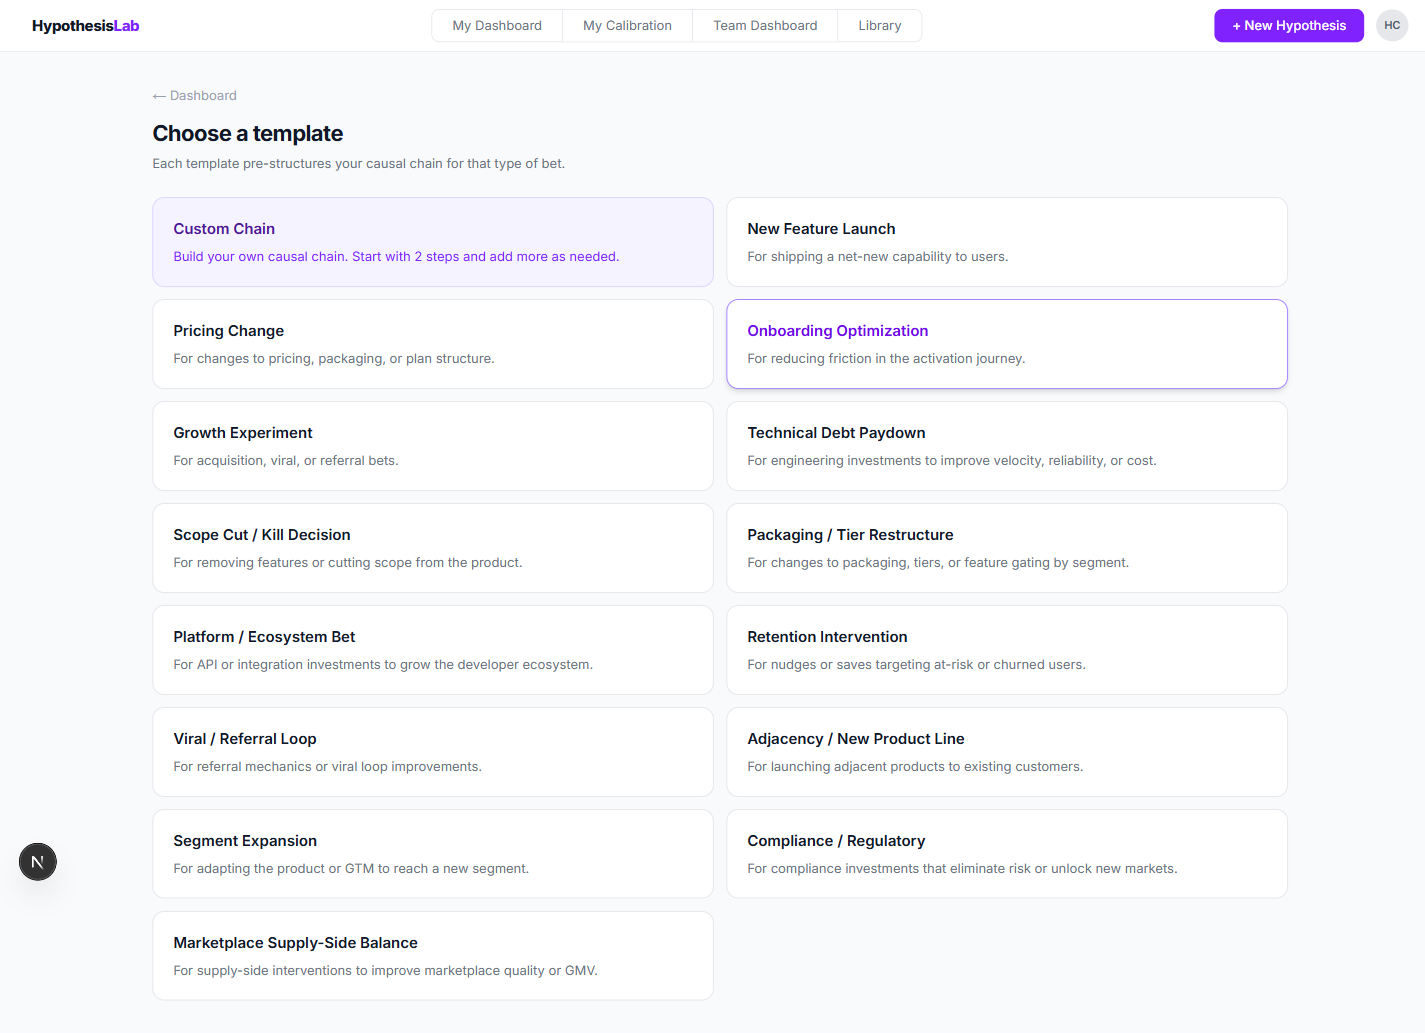Screen dimensions: 1425x1033
Task: Switch to My Calibration tab
Action: point(627,26)
